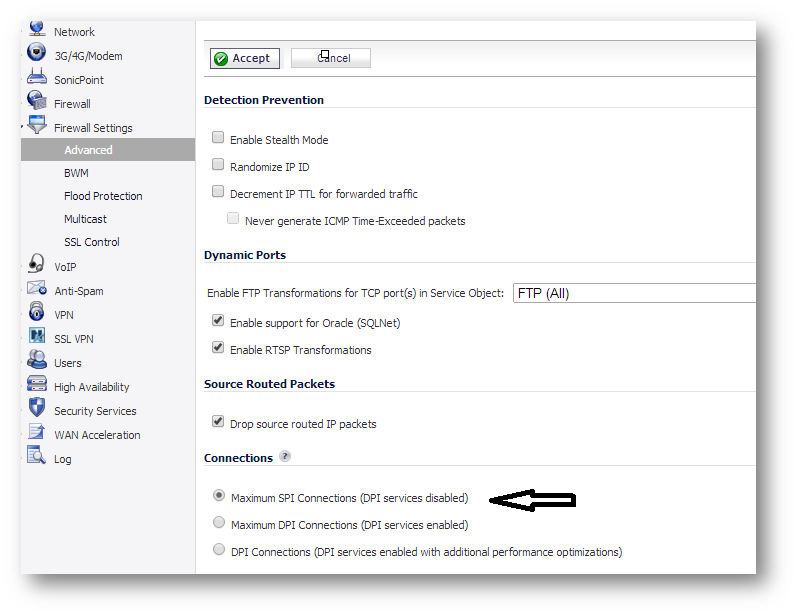798x616 pixels.
Task: Click the Cancel button
Action: click(331, 58)
